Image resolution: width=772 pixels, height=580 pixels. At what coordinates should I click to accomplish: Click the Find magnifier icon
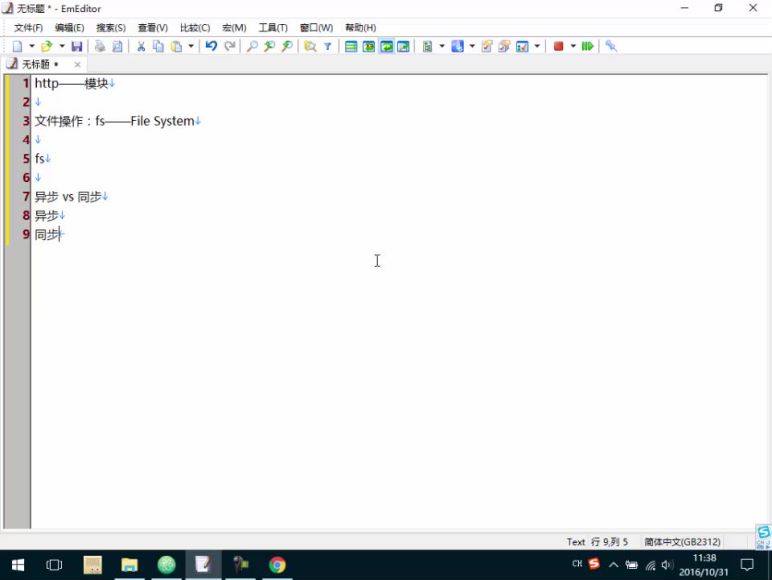click(252, 46)
